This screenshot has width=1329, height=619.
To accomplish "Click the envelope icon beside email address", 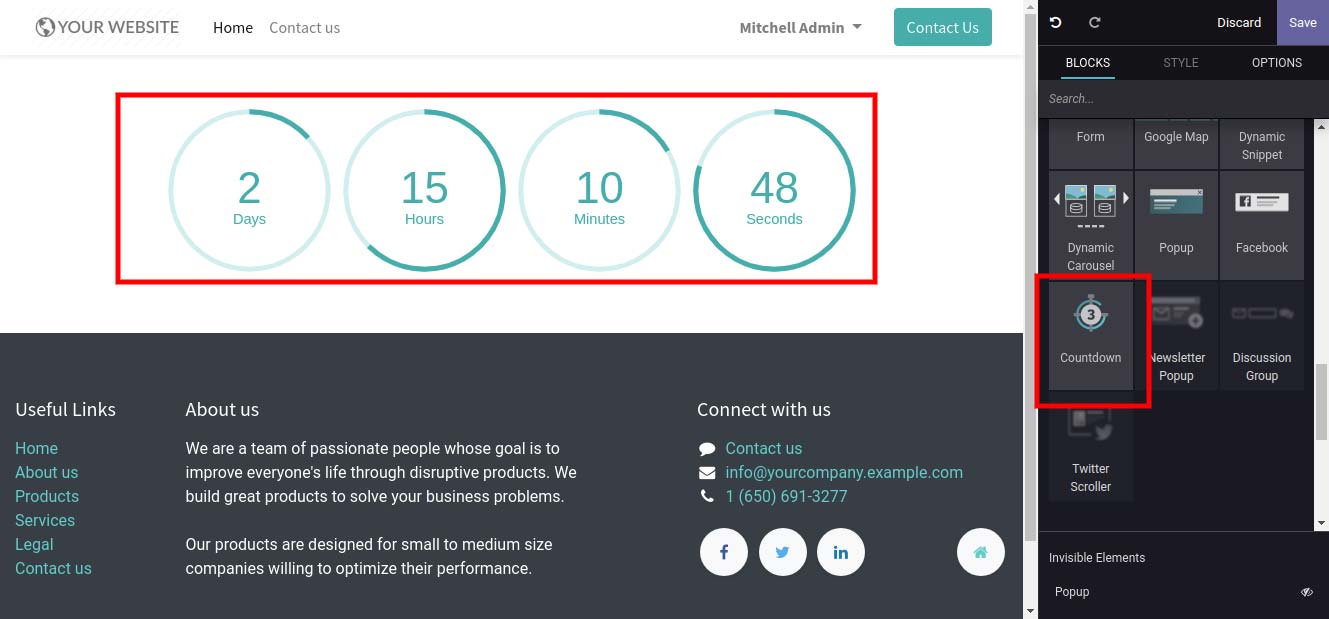I will click(x=707, y=473).
